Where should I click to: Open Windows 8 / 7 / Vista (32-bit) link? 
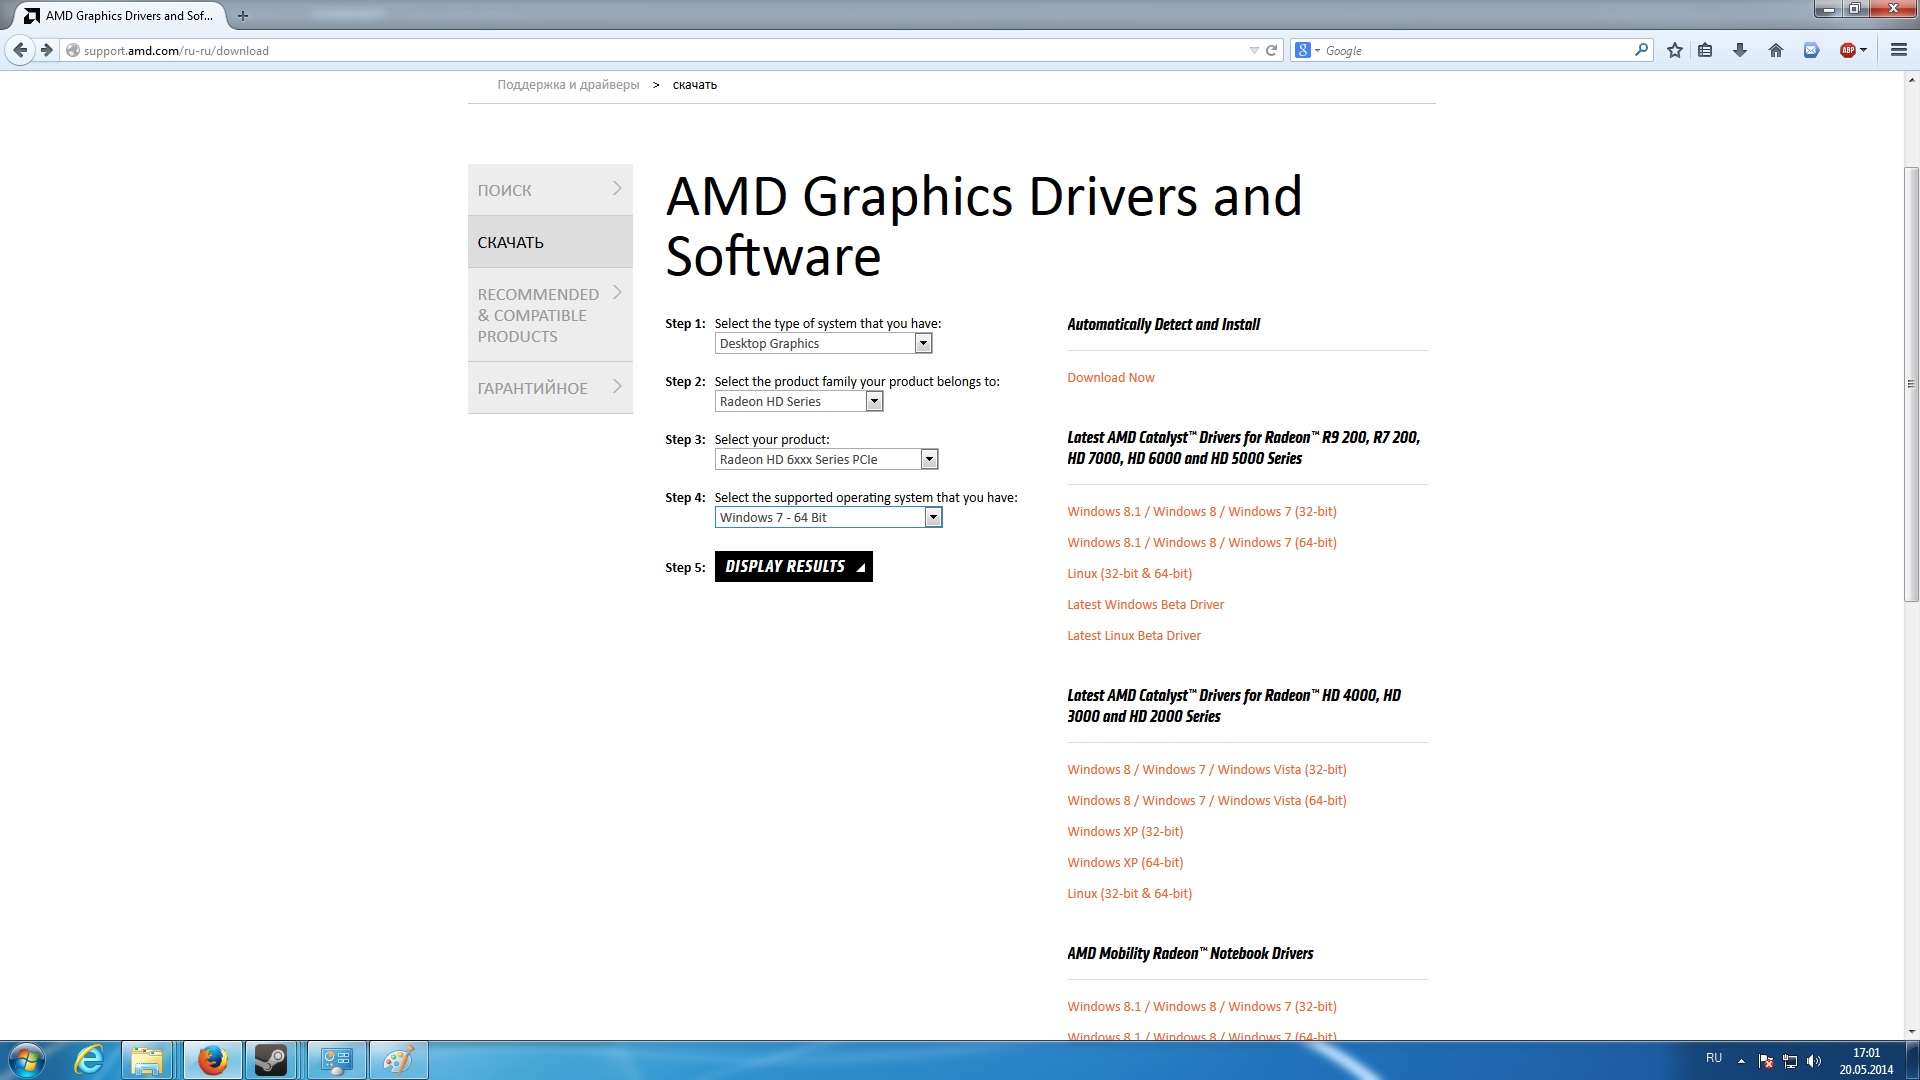1206,770
